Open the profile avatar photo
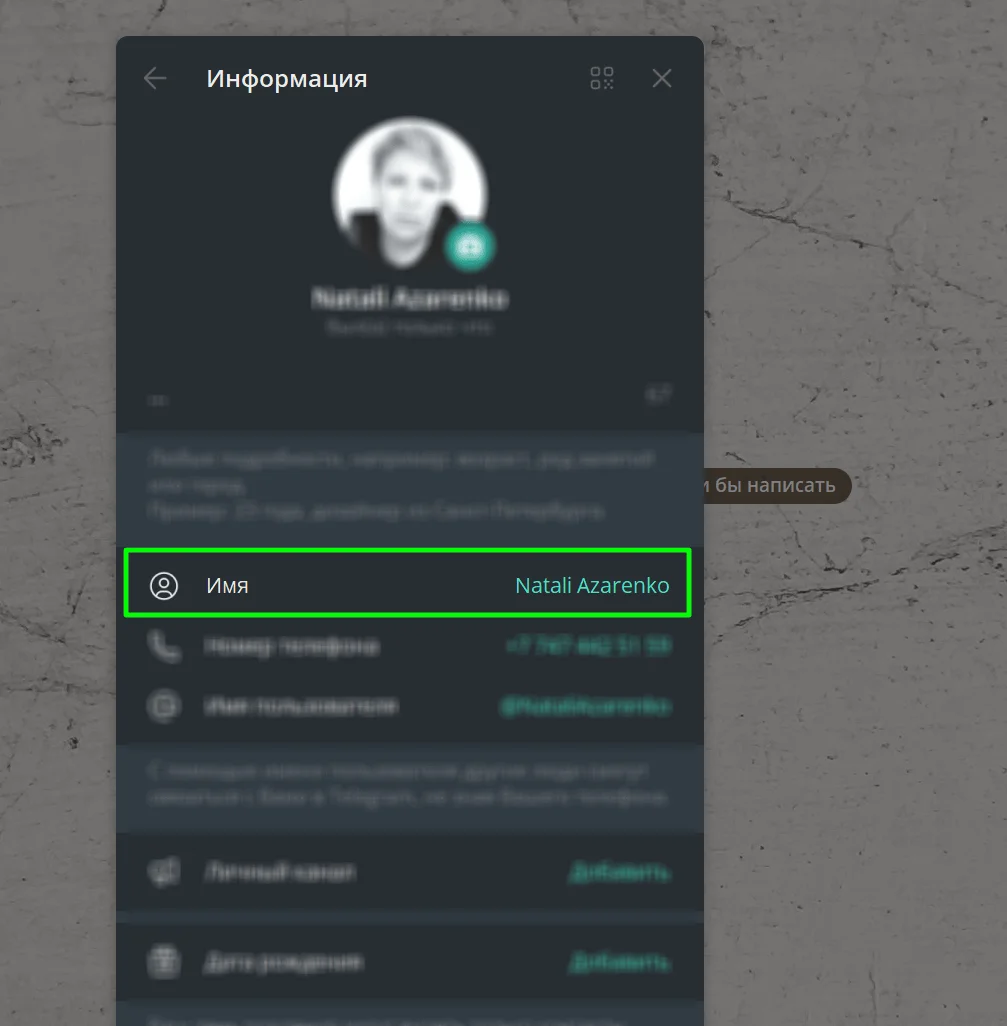The width and height of the screenshot is (1007, 1026). 410,194
